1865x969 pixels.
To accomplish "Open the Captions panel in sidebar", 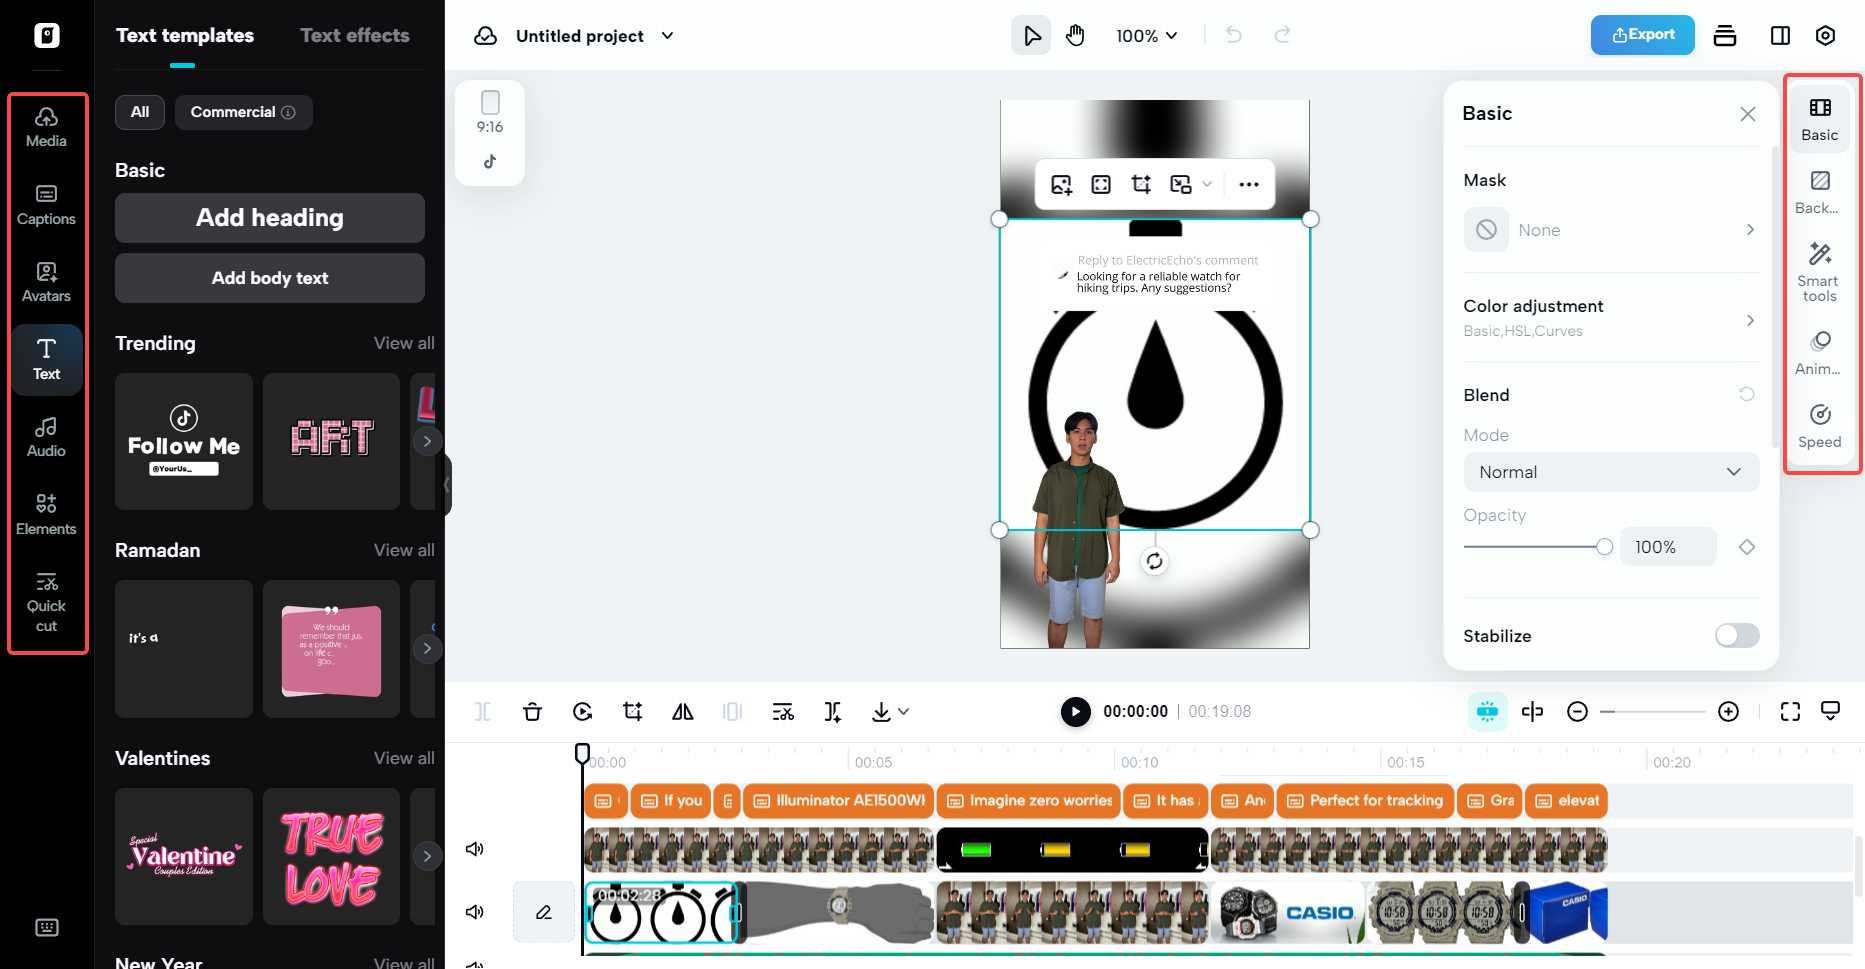I will (x=46, y=204).
